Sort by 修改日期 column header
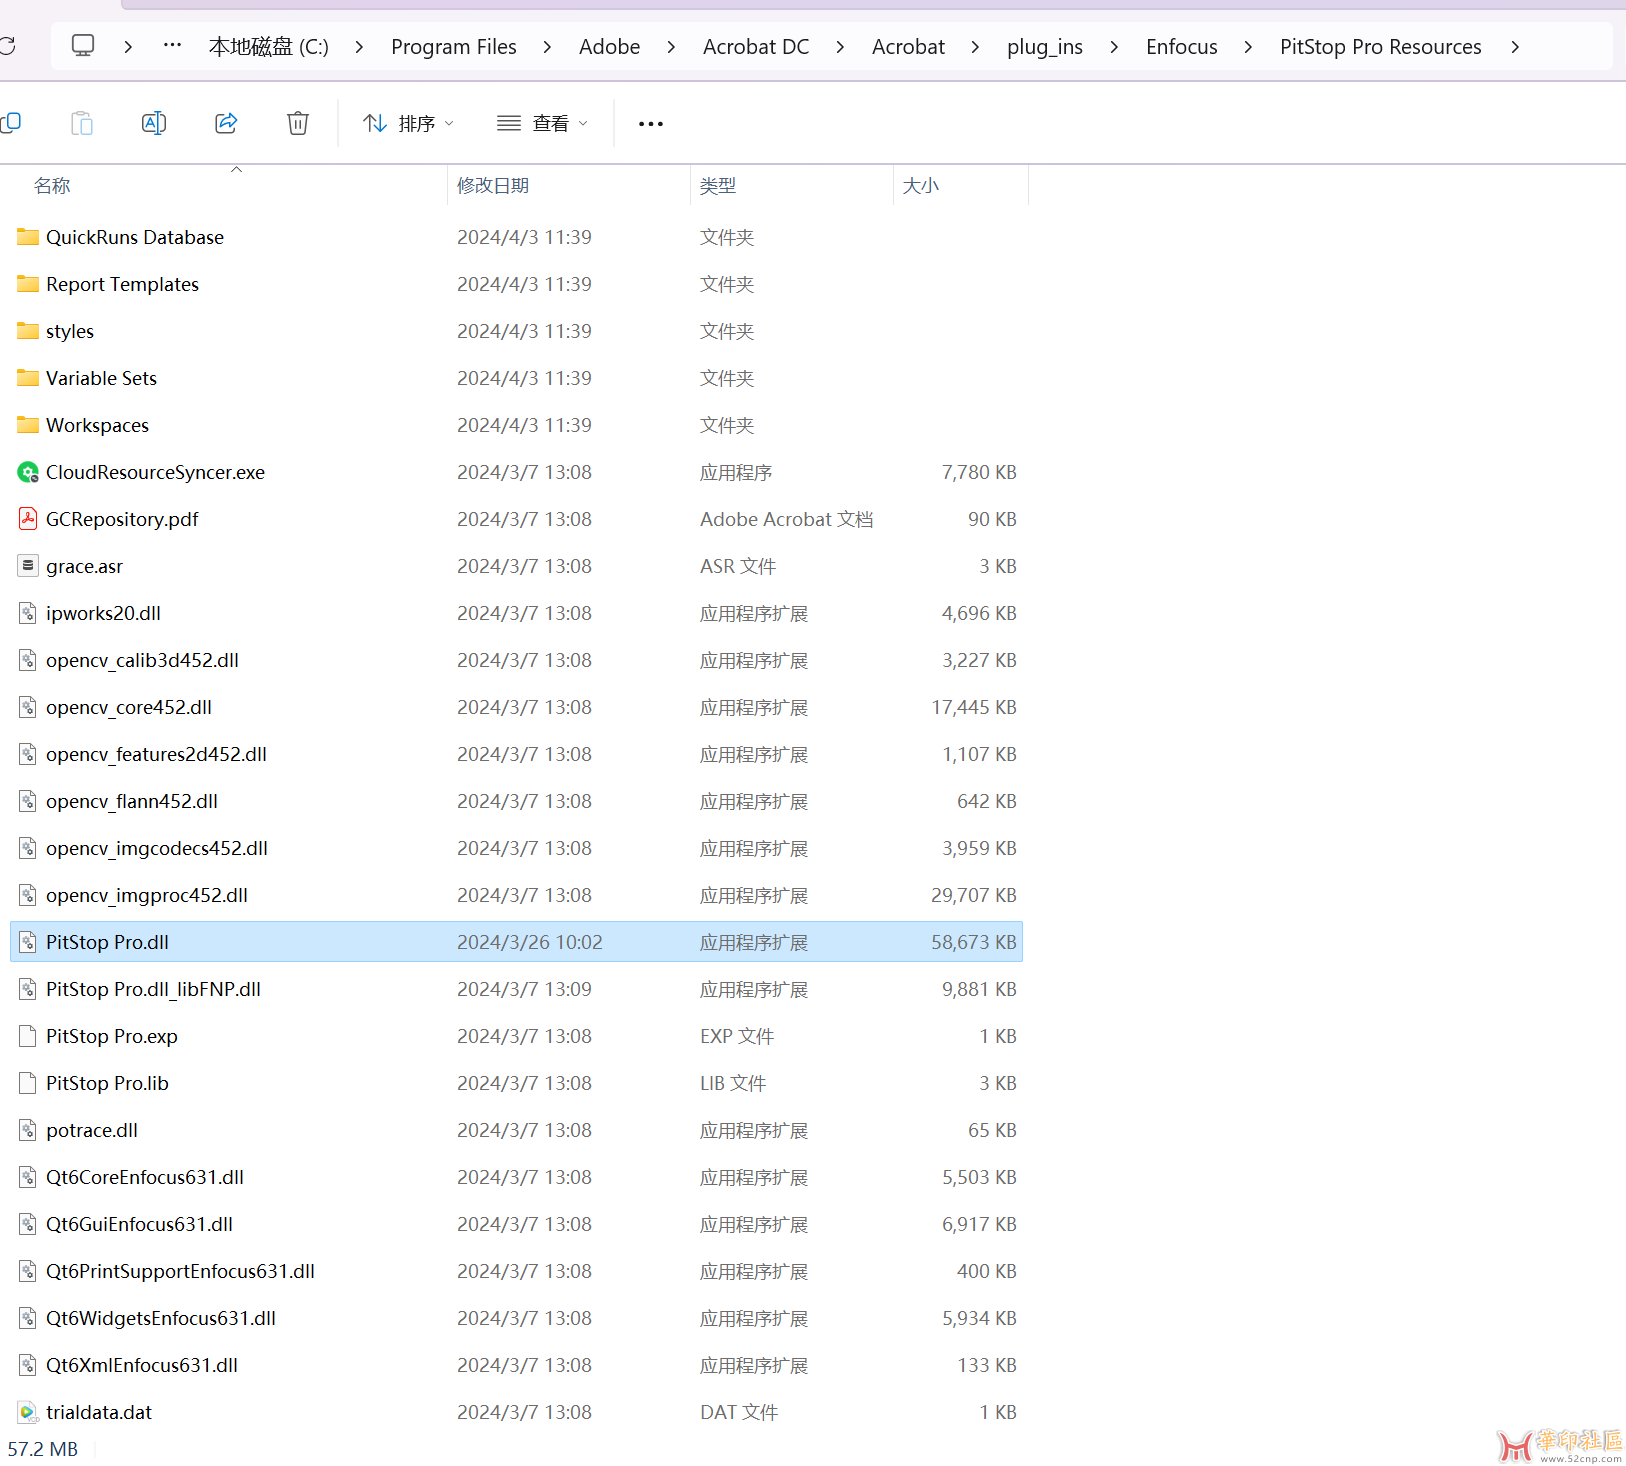The width and height of the screenshot is (1626, 1466). [x=493, y=186]
